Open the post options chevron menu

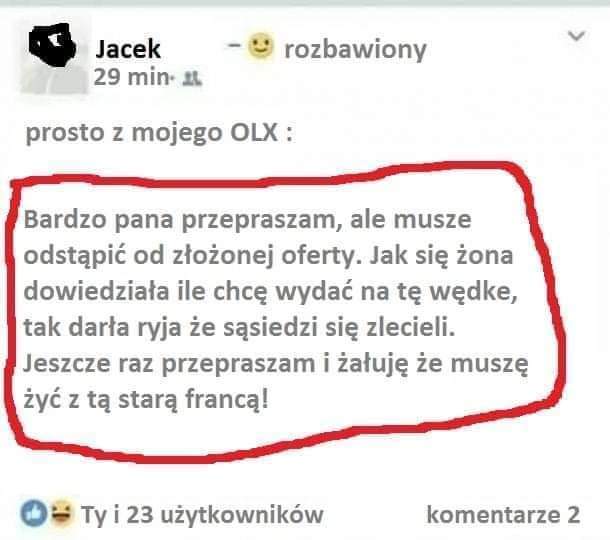(x=576, y=36)
